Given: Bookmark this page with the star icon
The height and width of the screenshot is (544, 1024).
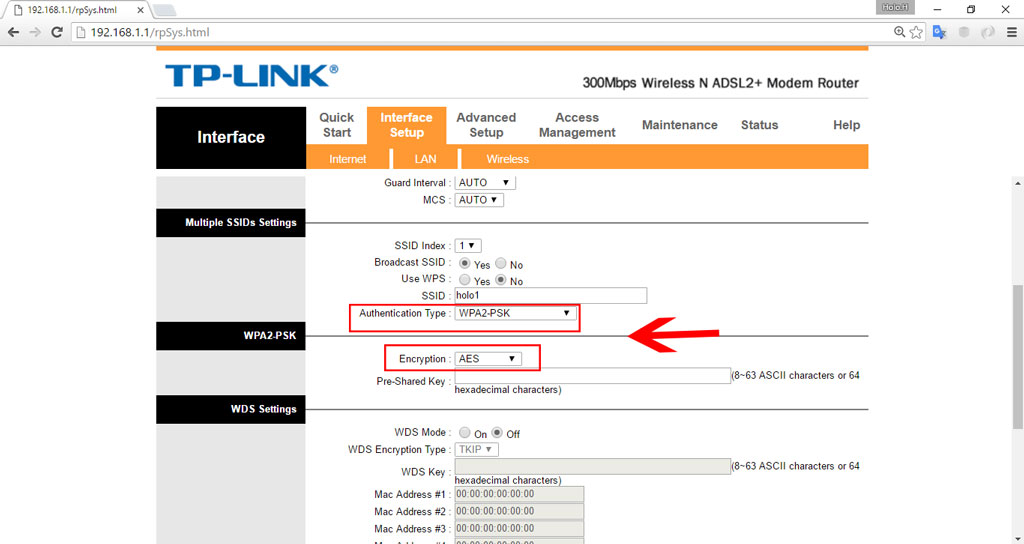Looking at the screenshot, I should pyautogui.click(x=916, y=32).
